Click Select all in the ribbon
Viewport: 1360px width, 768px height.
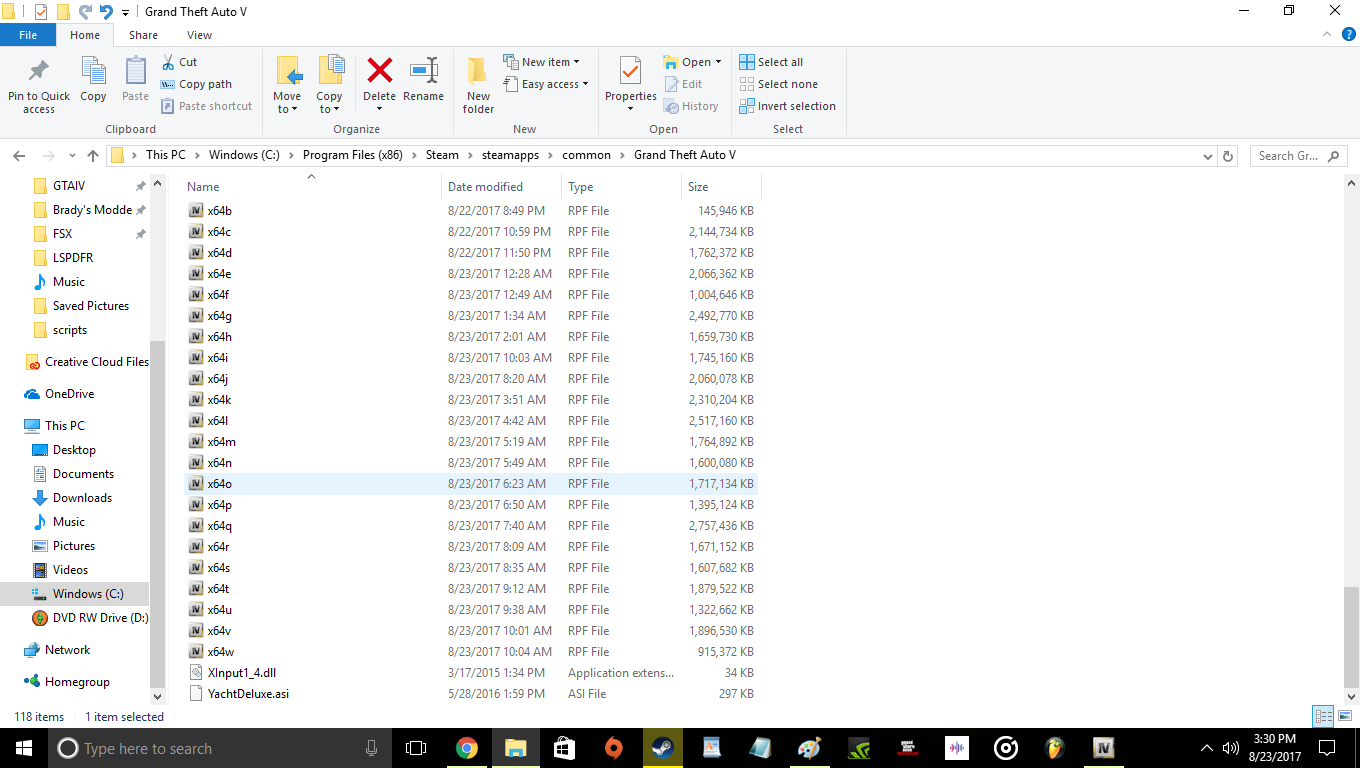(x=771, y=62)
